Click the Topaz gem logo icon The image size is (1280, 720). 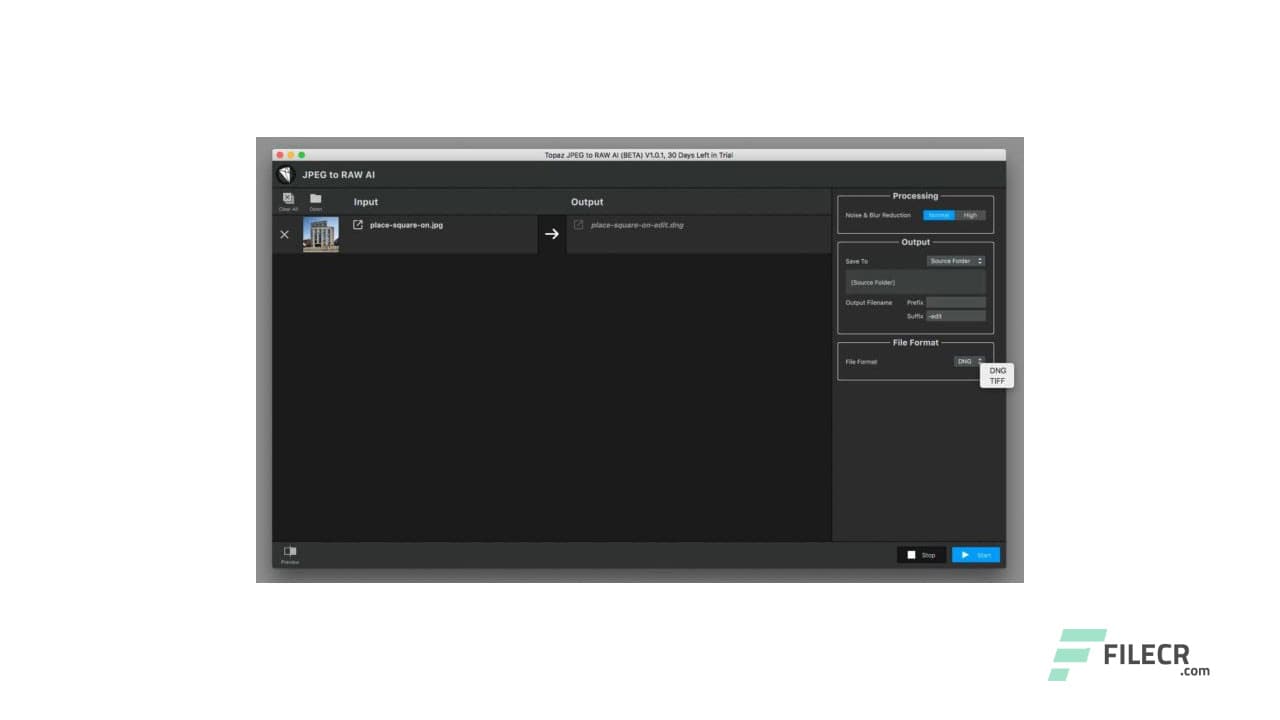(x=286, y=175)
